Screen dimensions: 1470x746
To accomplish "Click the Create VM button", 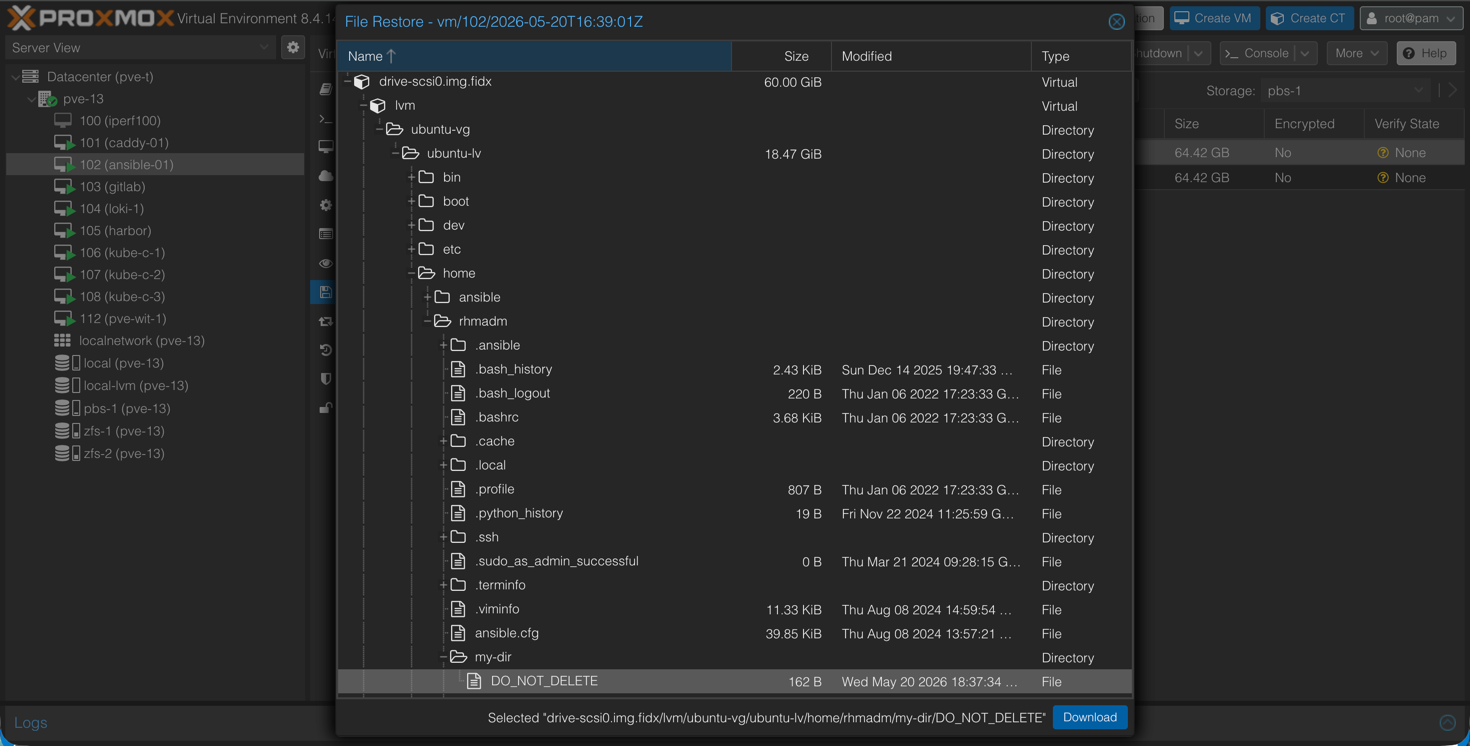I will click(x=1213, y=18).
